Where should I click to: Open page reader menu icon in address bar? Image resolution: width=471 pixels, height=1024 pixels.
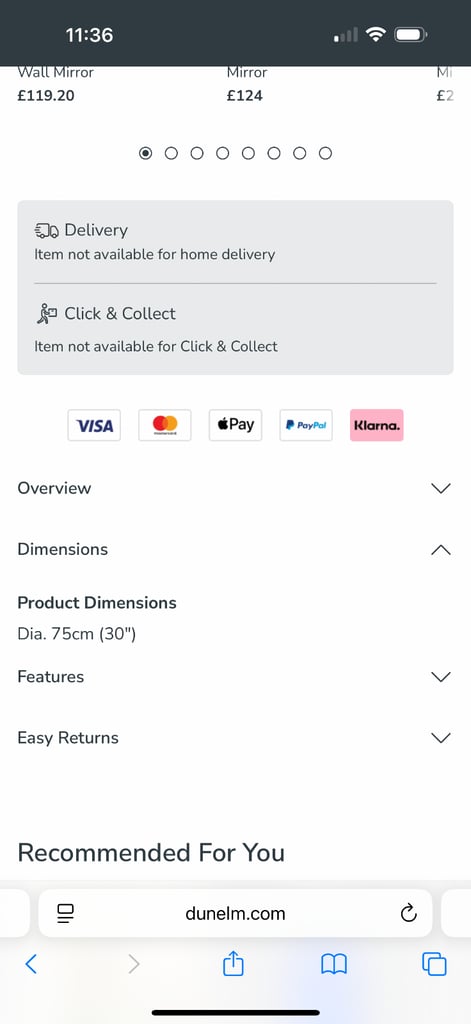click(66, 913)
